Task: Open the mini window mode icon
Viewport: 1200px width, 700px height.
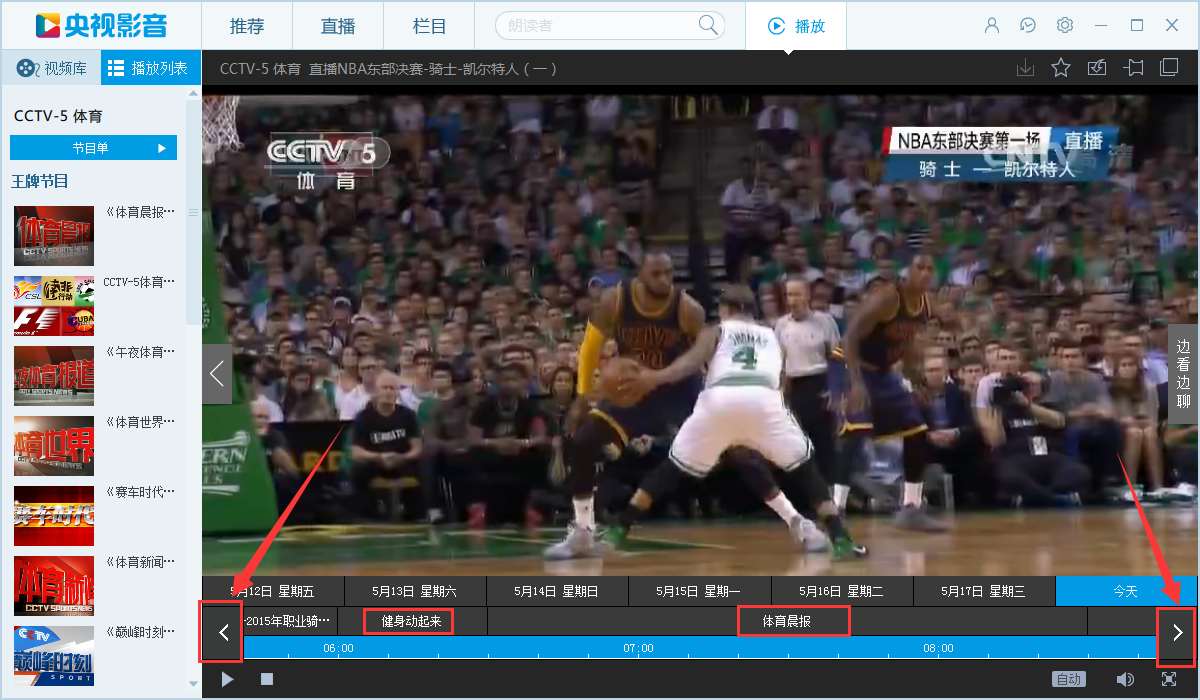Action: tap(1168, 68)
